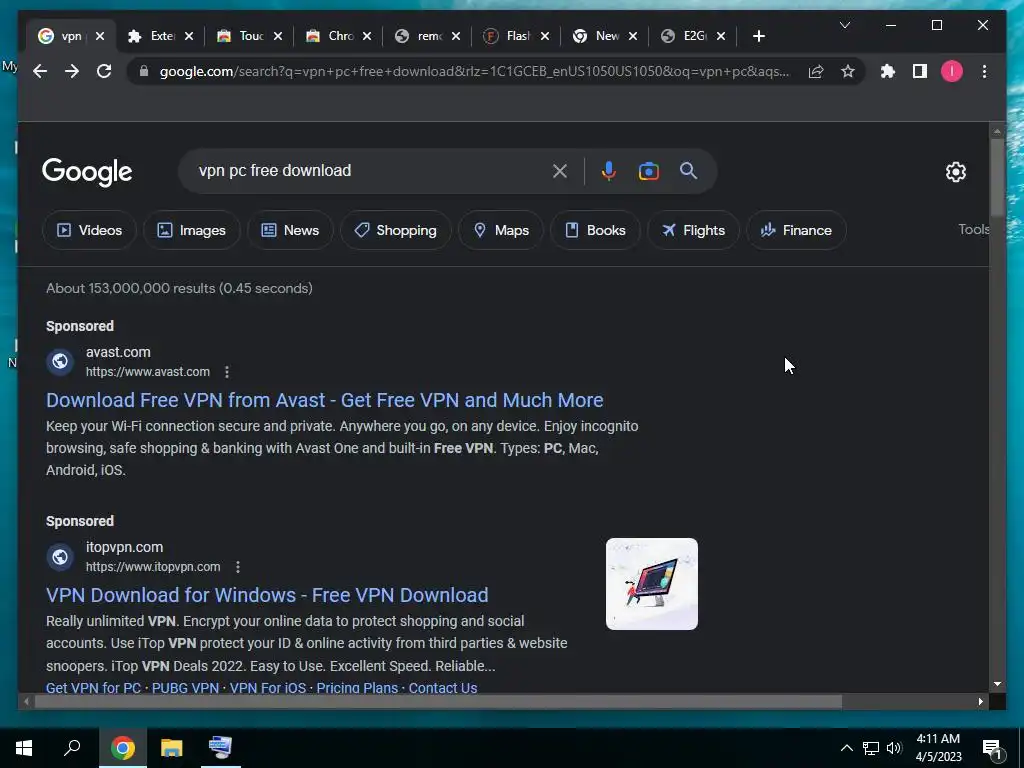The image size is (1024, 768).
Task: Open the 'Get VPN for PC' sitelink
Action: click(x=93, y=688)
